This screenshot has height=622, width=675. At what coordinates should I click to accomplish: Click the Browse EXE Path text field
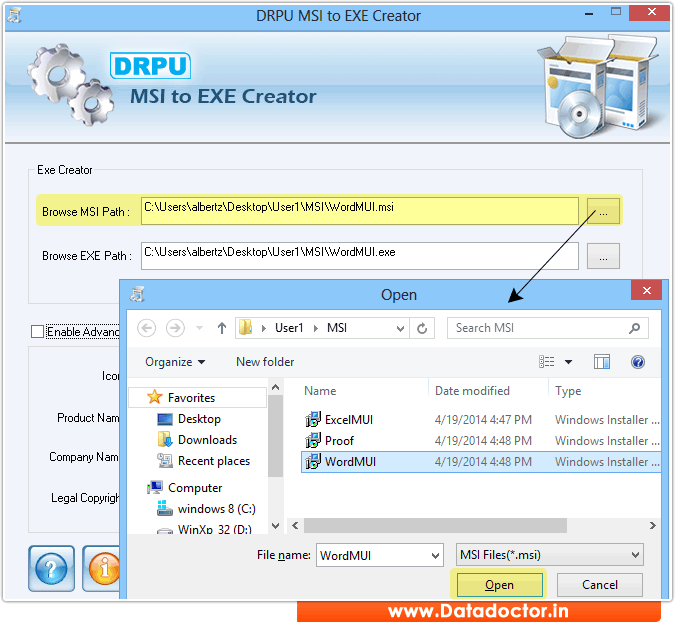(360, 256)
